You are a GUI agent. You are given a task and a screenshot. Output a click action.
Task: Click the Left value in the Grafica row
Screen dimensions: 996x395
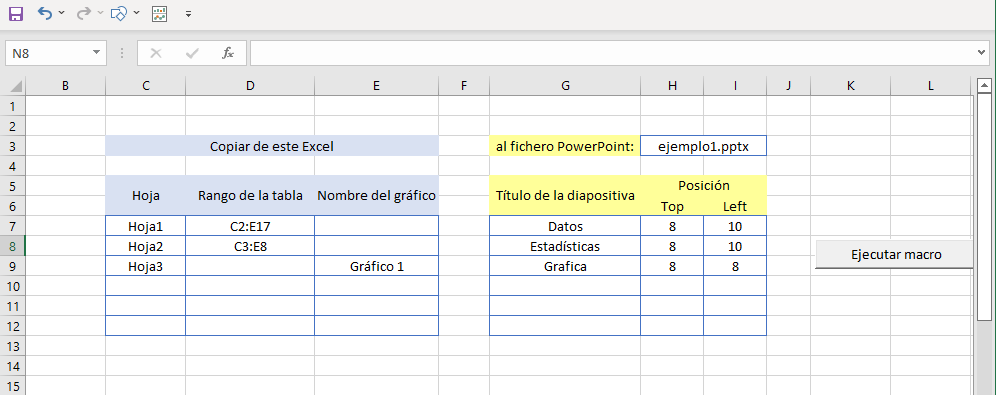tap(735, 266)
